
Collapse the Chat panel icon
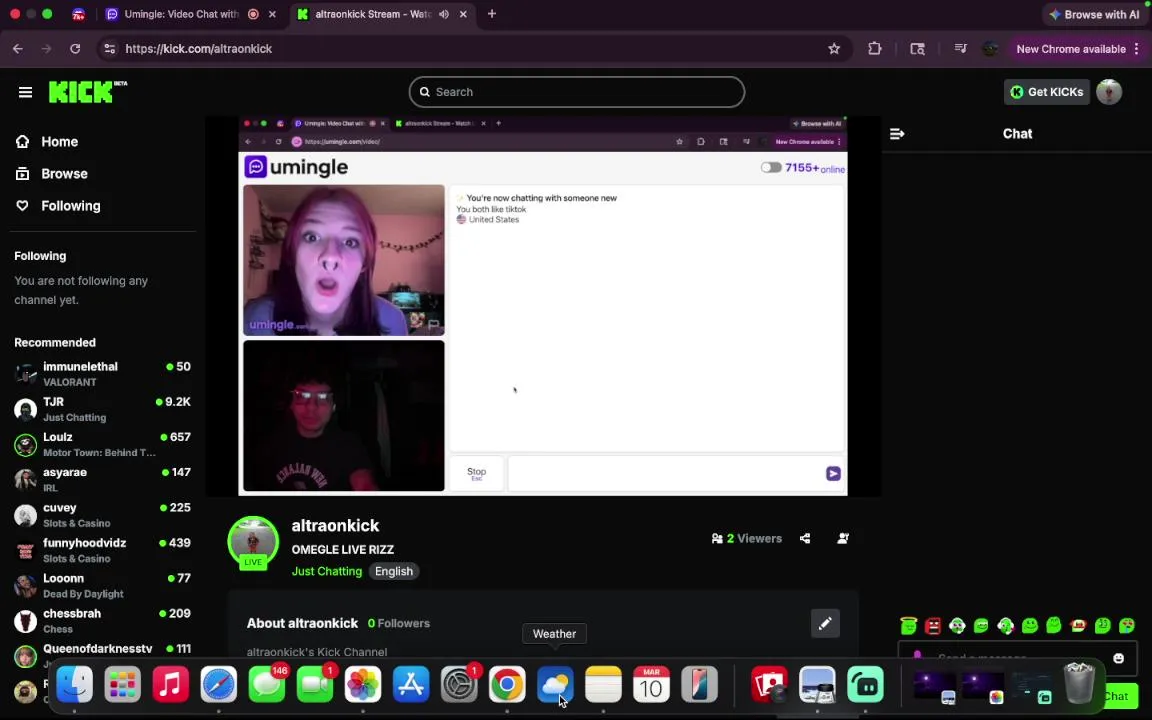(897, 134)
